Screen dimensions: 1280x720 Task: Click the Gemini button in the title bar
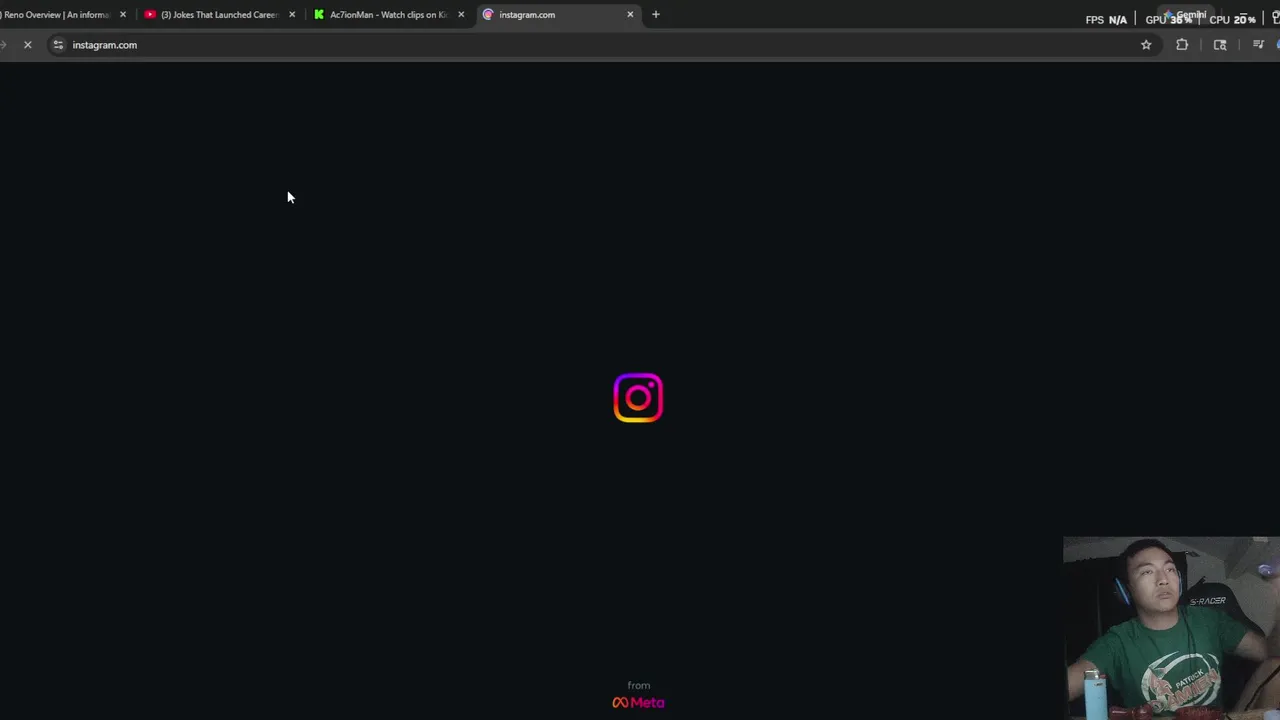point(1186,15)
